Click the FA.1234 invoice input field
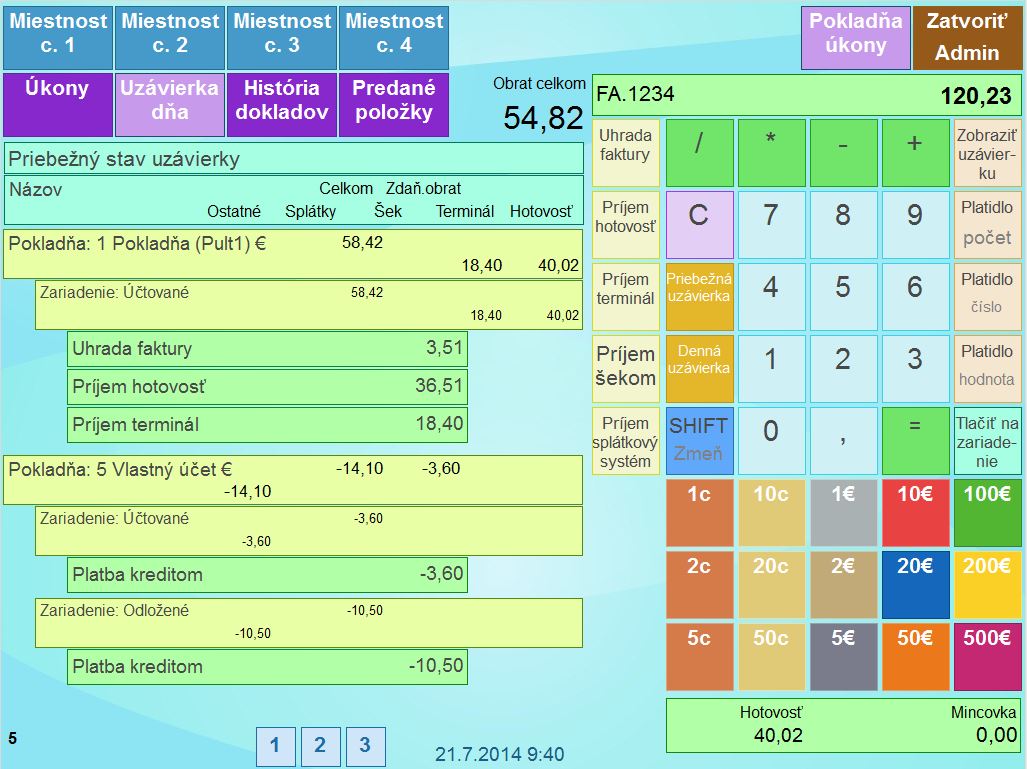This screenshot has height=769, width=1027. coord(806,96)
